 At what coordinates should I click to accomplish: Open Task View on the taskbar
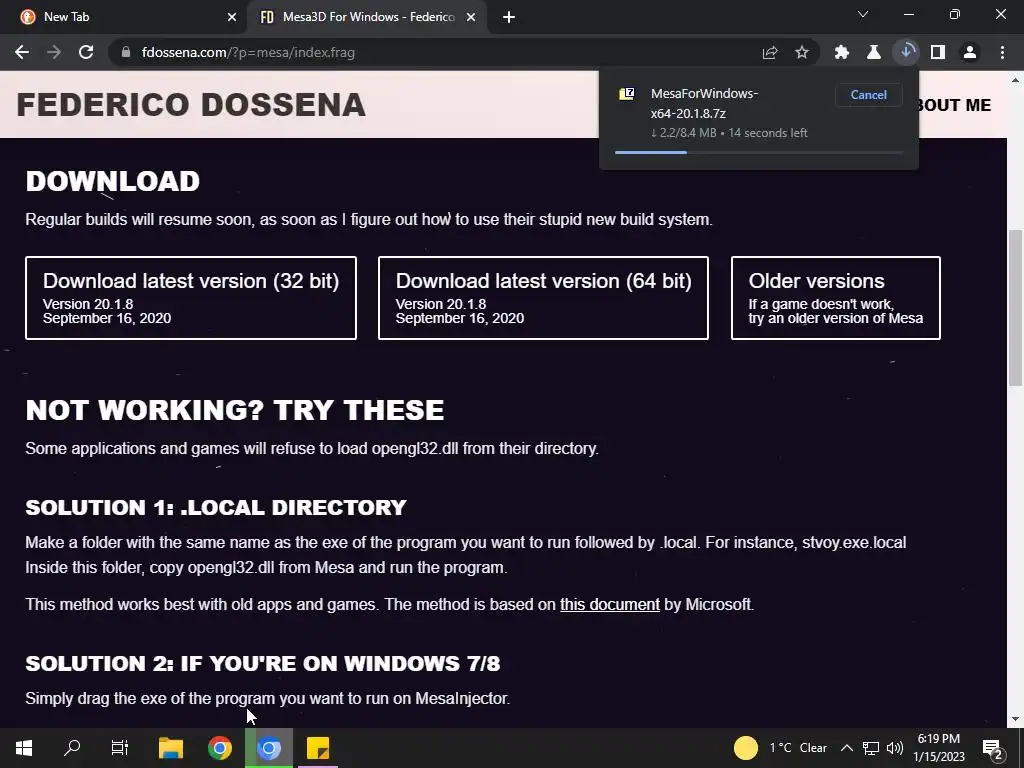coord(120,748)
